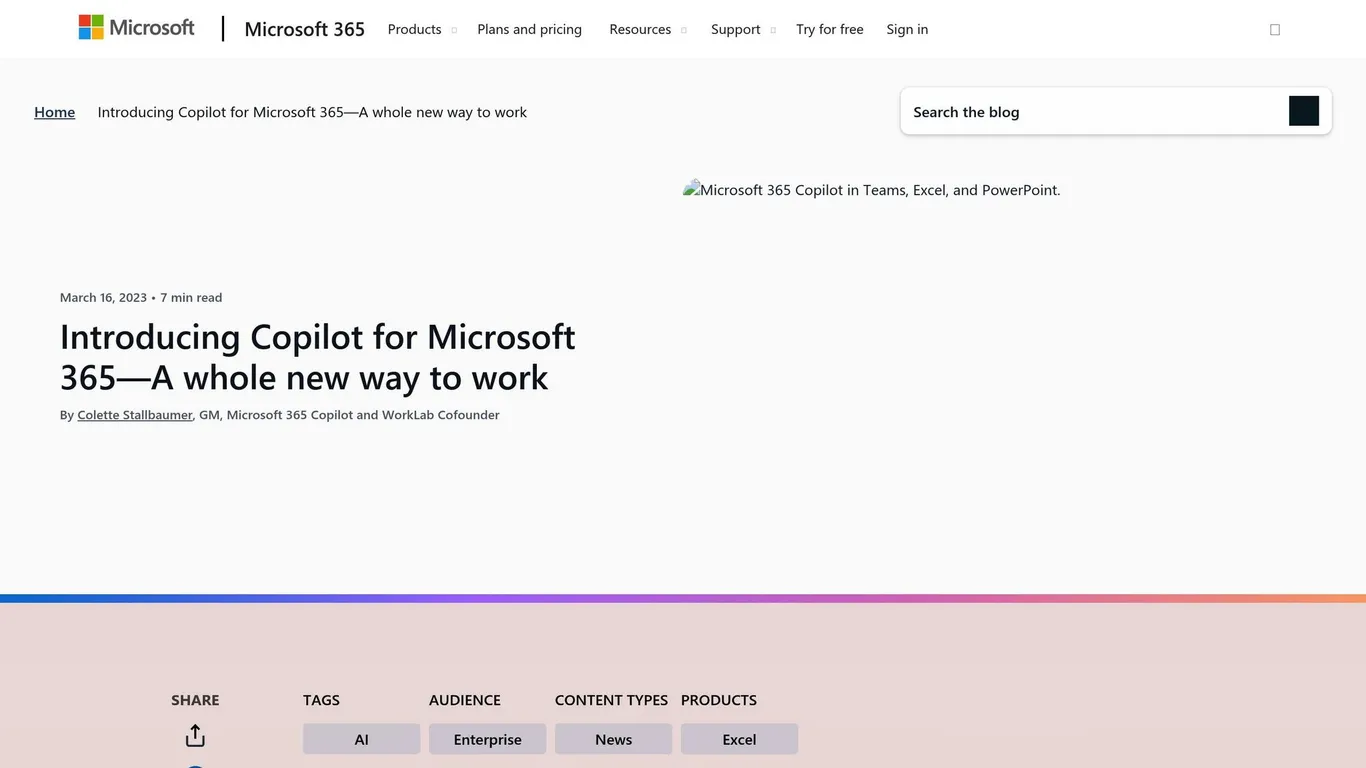Expand the Products menu
Viewport: 1366px width, 768px height.
tap(422, 29)
